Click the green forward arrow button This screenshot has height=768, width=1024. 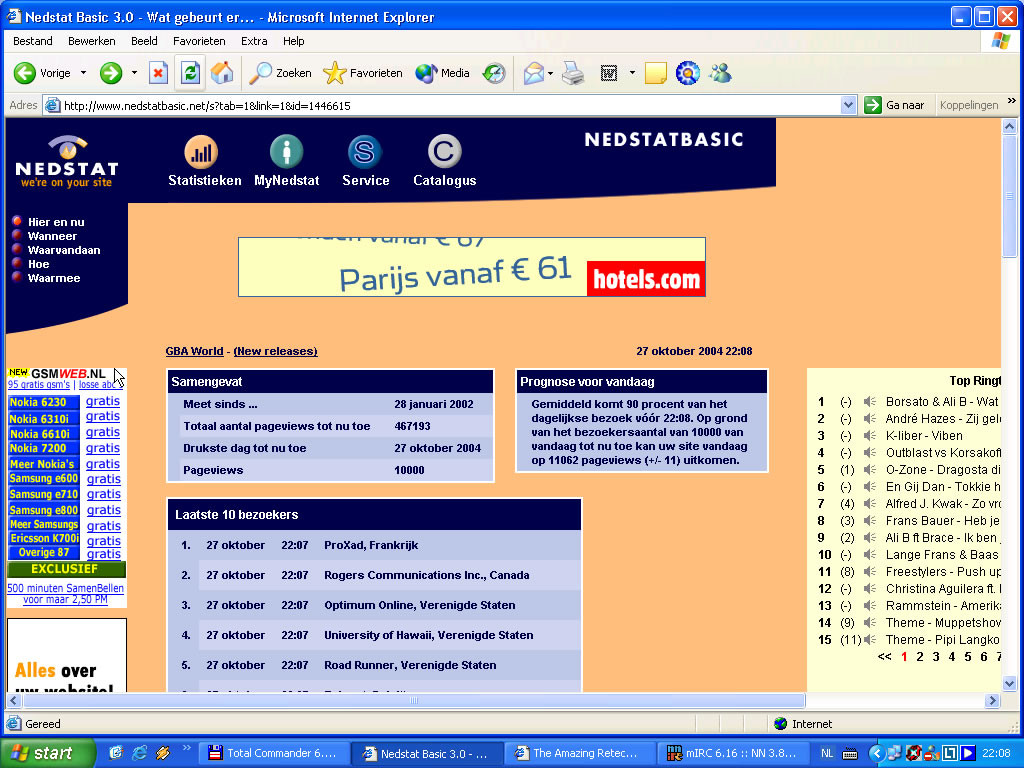[111, 73]
